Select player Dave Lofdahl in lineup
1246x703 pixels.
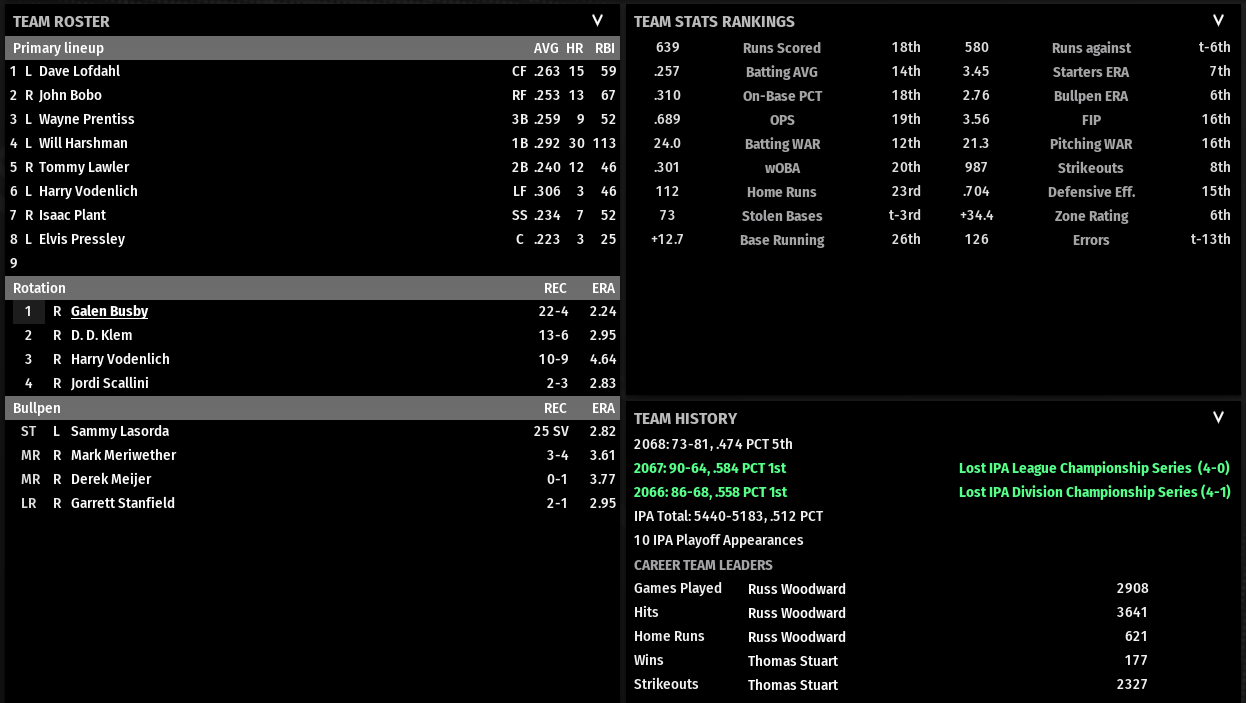coord(79,71)
